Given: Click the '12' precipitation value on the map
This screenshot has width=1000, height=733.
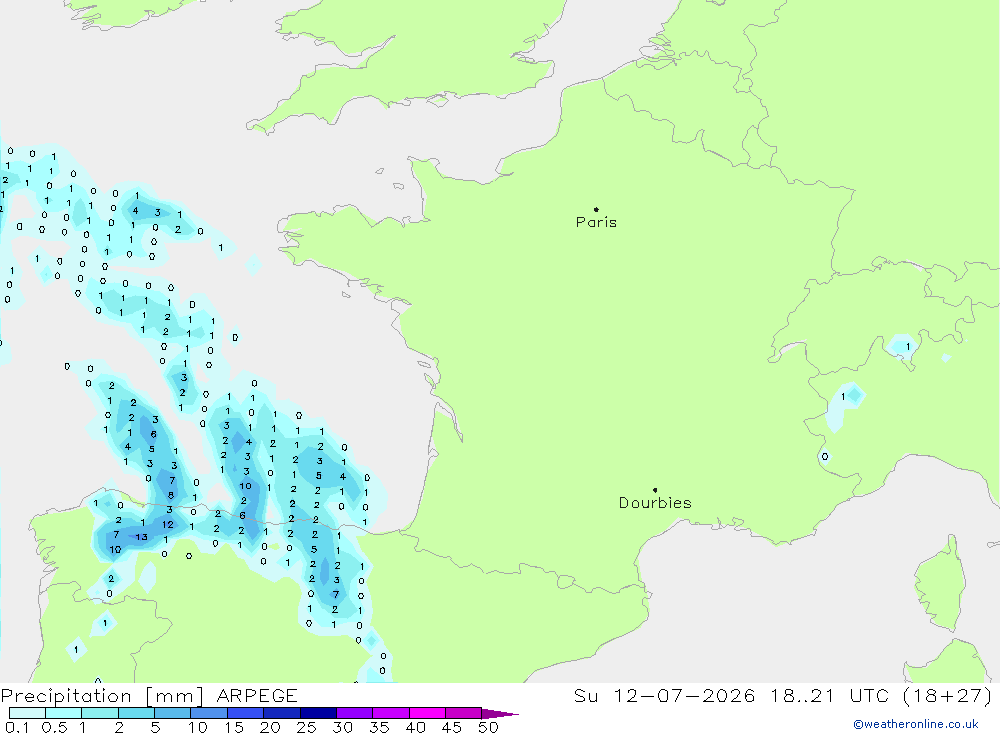Looking at the screenshot, I should (167, 524).
